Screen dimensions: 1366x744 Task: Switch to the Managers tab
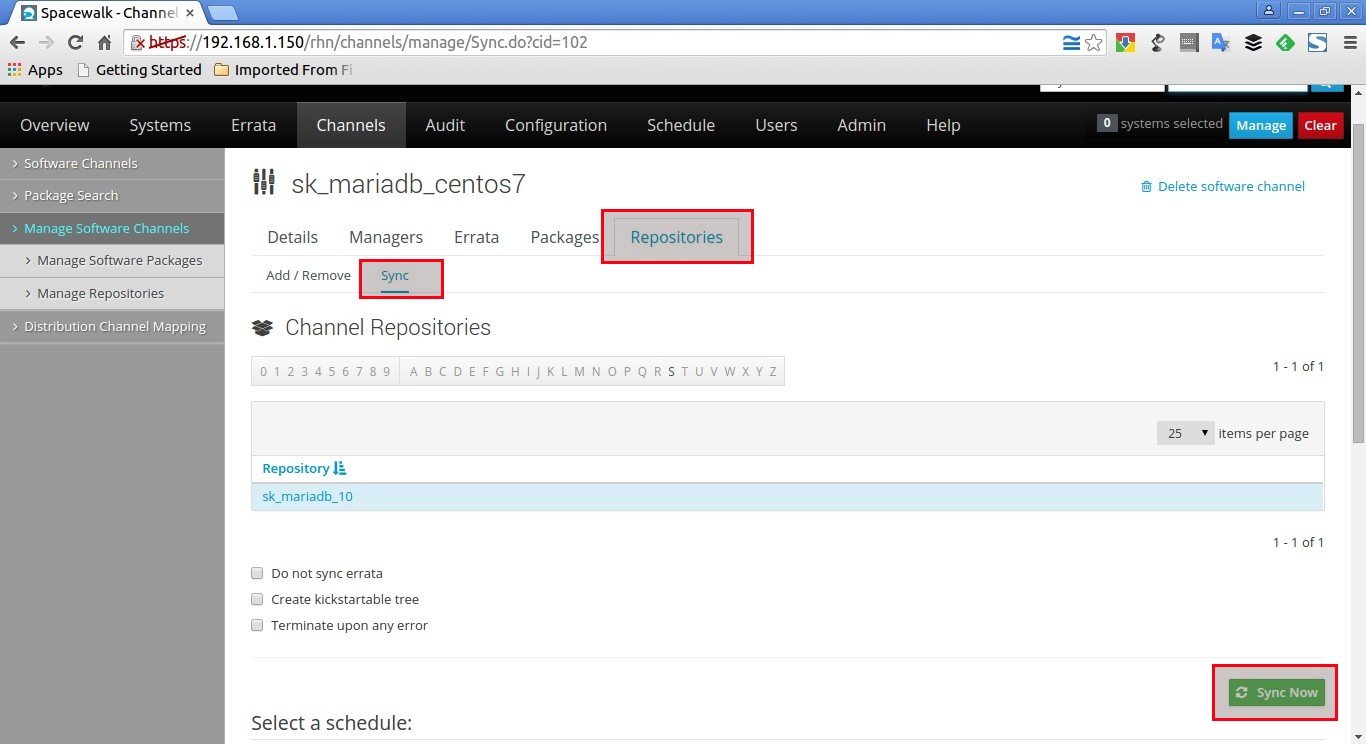click(386, 237)
